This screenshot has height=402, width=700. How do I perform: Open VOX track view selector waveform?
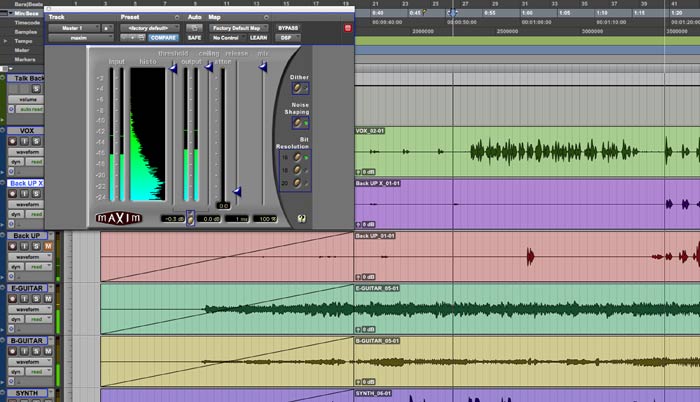pos(28,152)
